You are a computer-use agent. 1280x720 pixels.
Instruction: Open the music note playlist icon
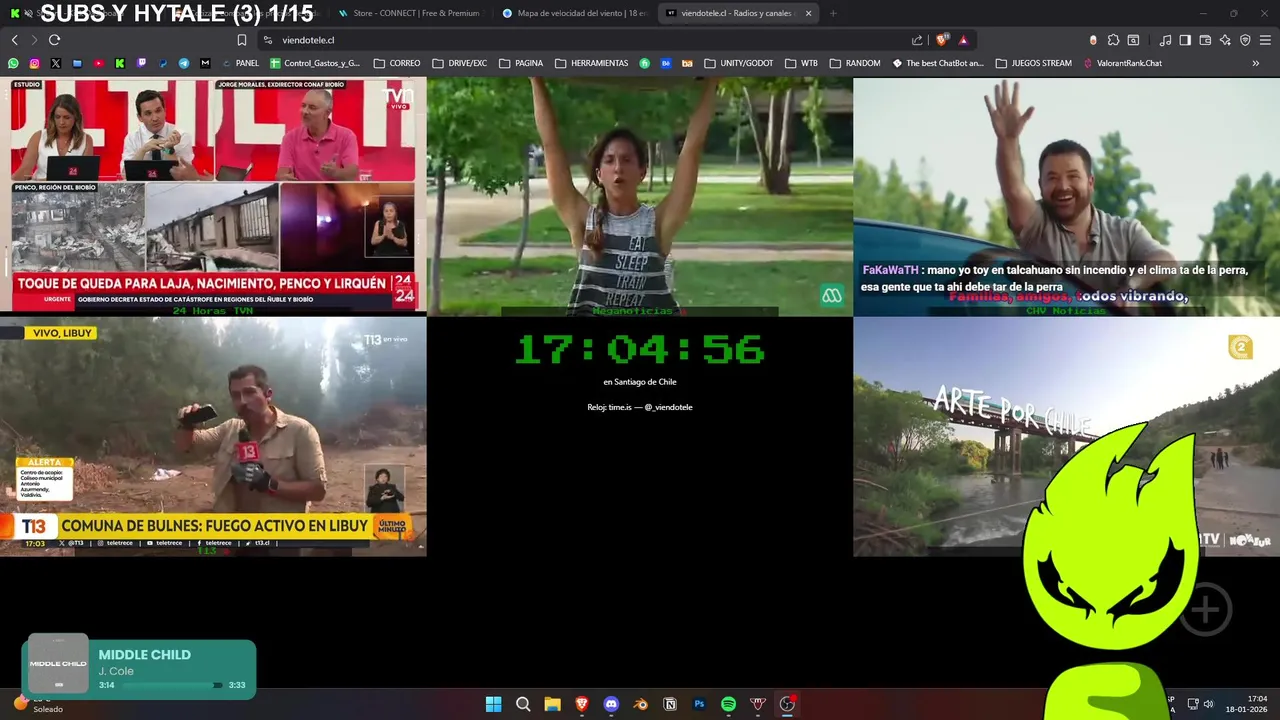tap(1165, 40)
